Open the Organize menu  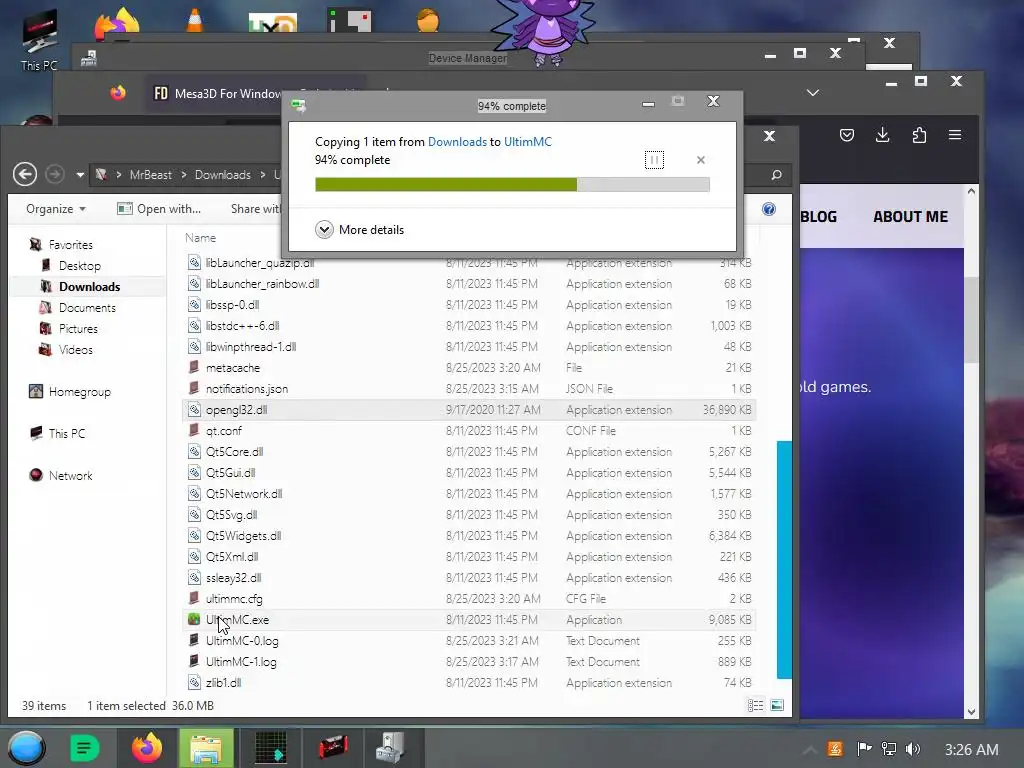pyautogui.click(x=56, y=209)
